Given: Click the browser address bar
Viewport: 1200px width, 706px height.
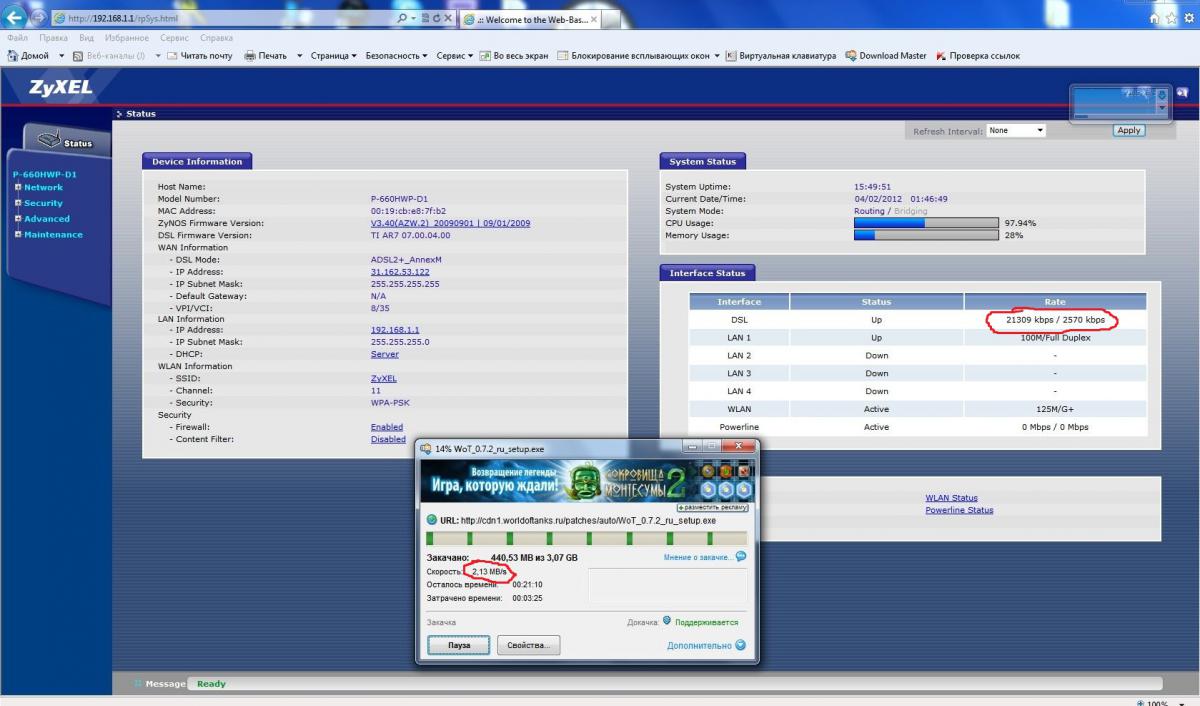Looking at the screenshot, I should pos(230,19).
